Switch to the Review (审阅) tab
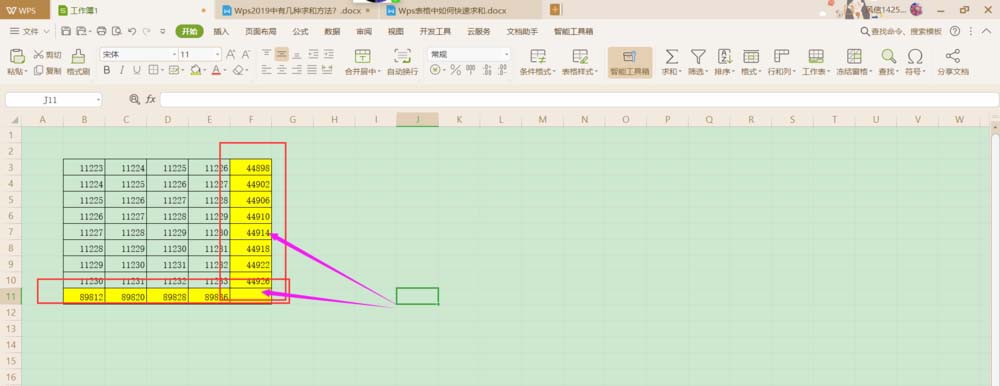 tap(364, 31)
